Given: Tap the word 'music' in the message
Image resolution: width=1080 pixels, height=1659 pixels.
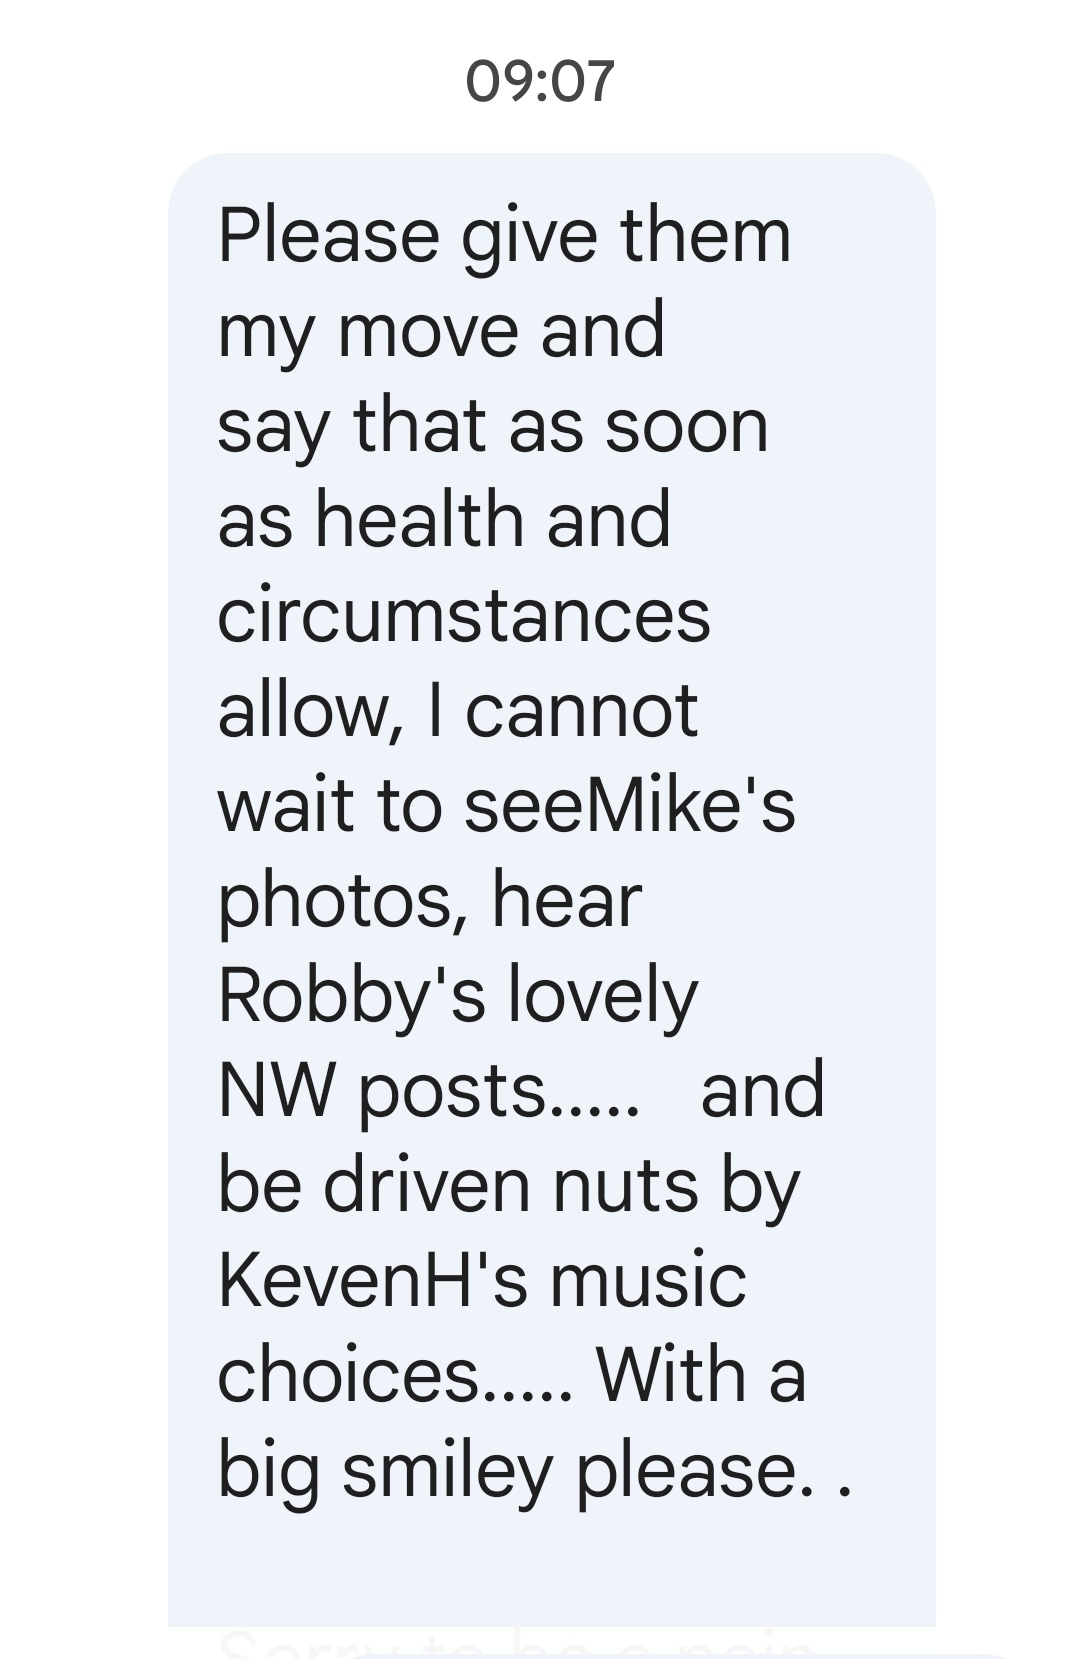Looking at the screenshot, I should (648, 1280).
